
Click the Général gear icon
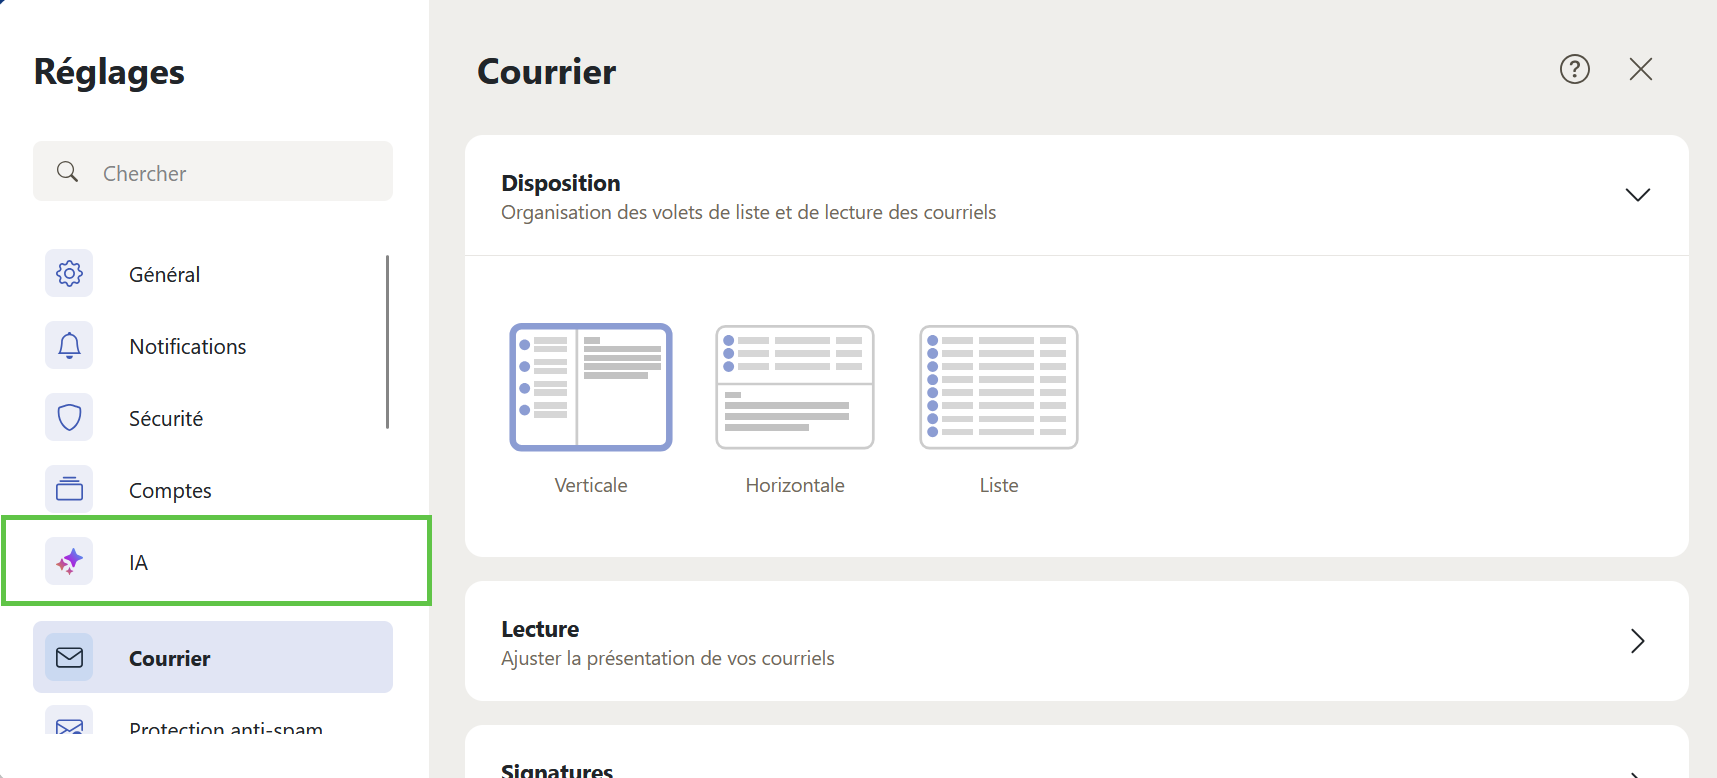[x=69, y=273]
